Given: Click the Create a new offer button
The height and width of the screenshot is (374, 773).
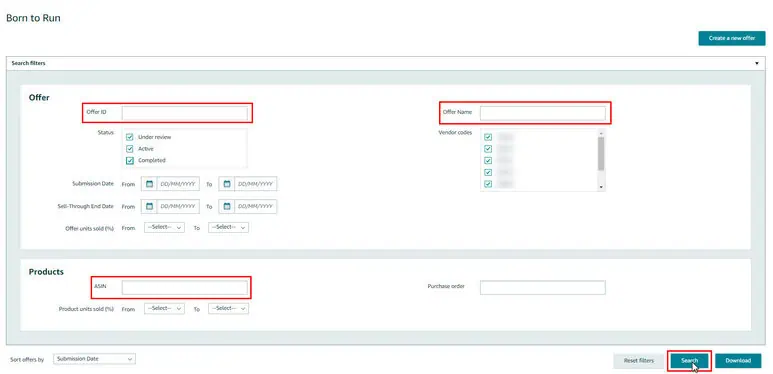Looking at the screenshot, I should (x=732, y=38).
